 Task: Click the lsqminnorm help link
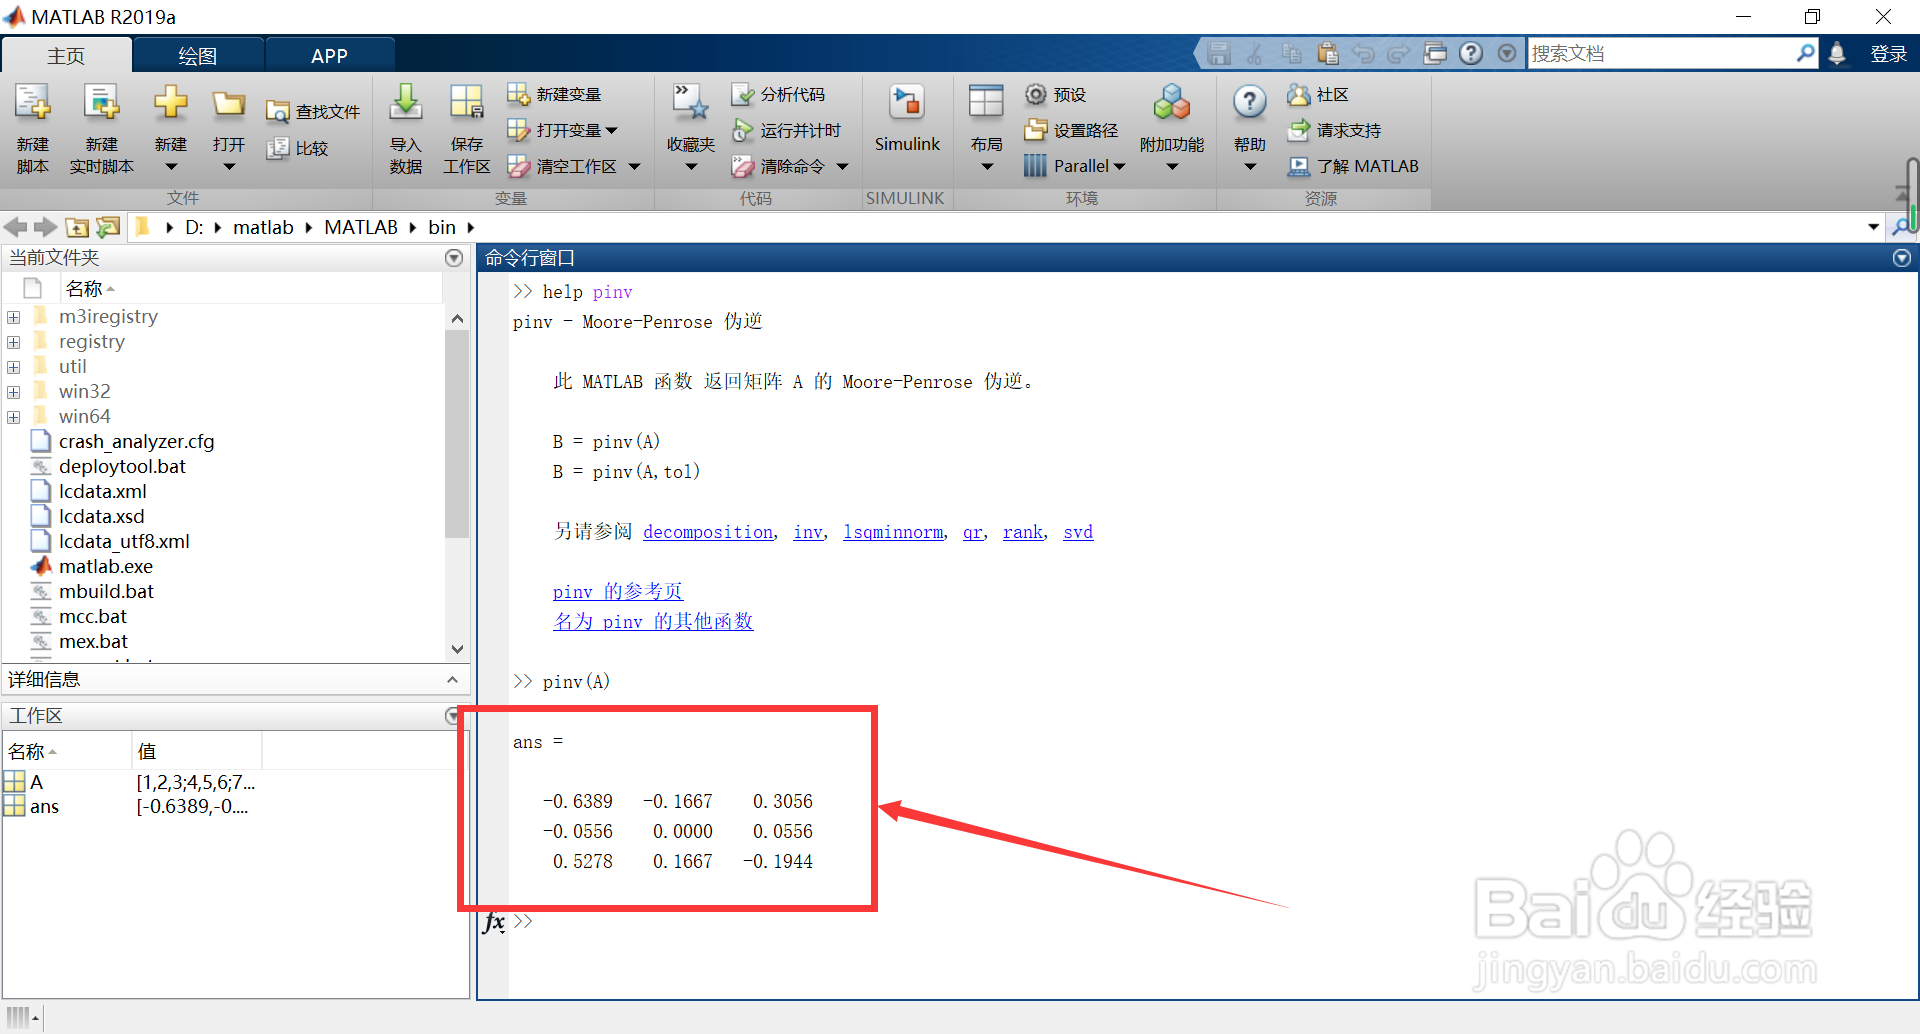893,532
